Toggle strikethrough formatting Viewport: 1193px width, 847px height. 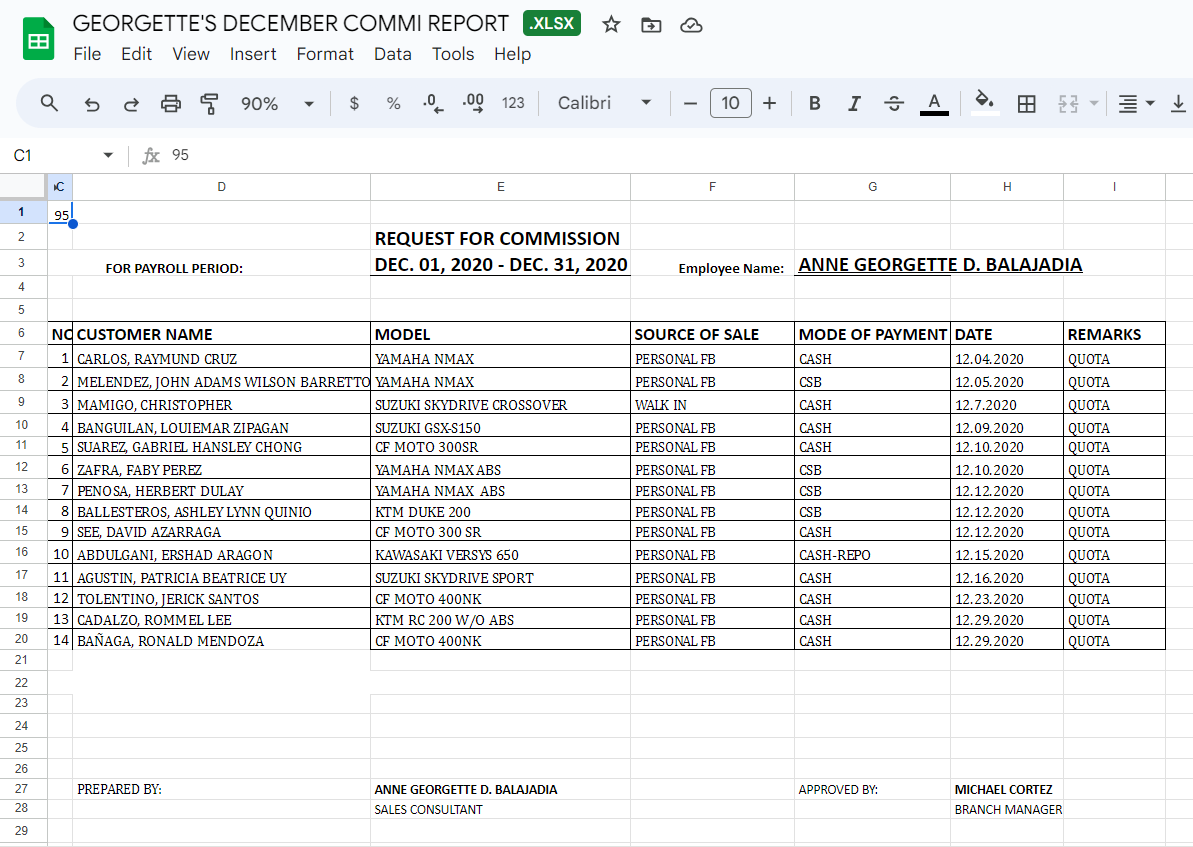pos(894,103)
